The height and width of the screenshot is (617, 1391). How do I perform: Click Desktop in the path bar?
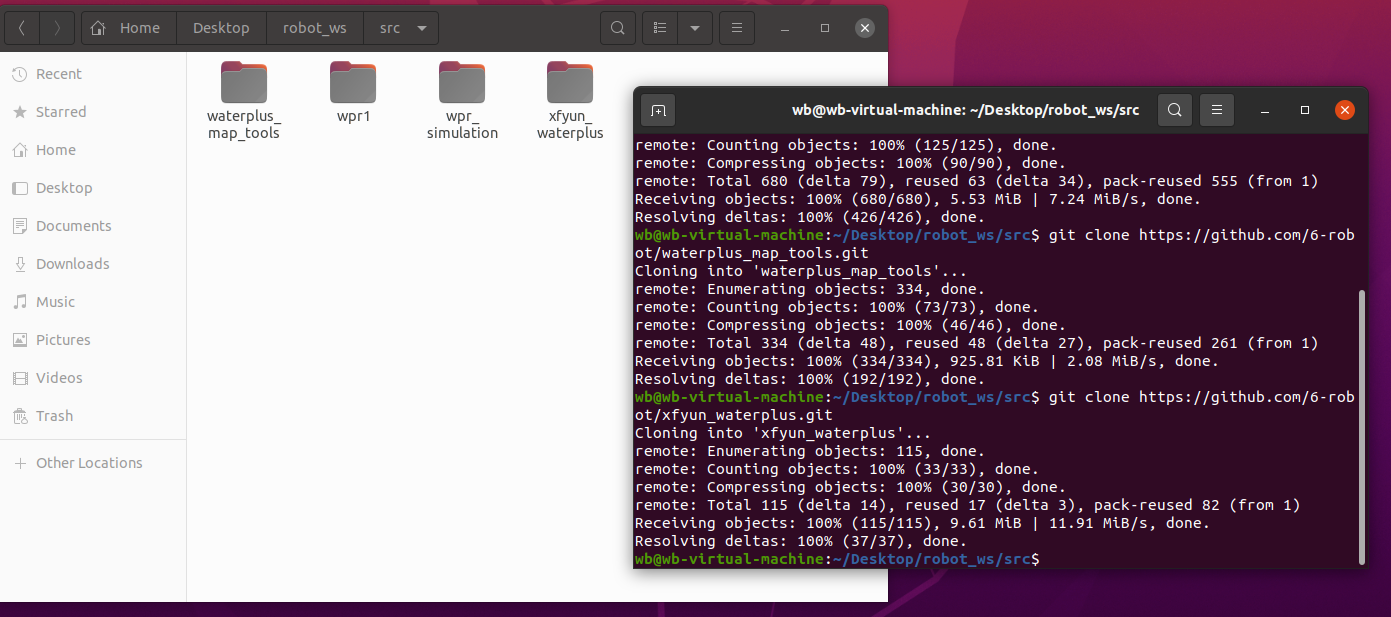click(222, 28)
